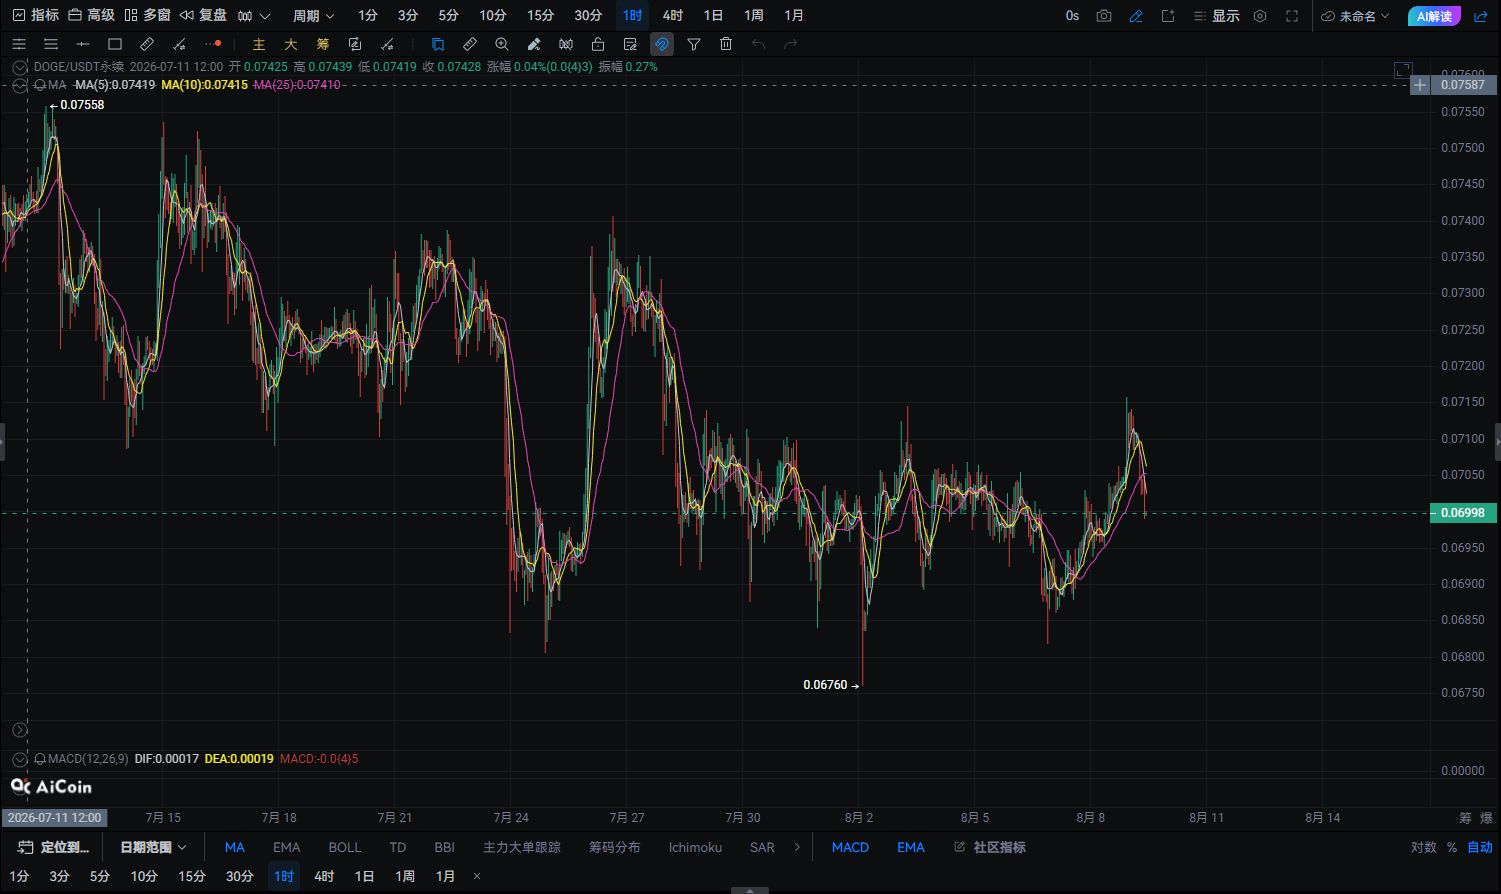Image resolution: width=1501 pixels, height=894 pixels.
Task: Select 4时 in the top timeframe bar
Action: 673,16
